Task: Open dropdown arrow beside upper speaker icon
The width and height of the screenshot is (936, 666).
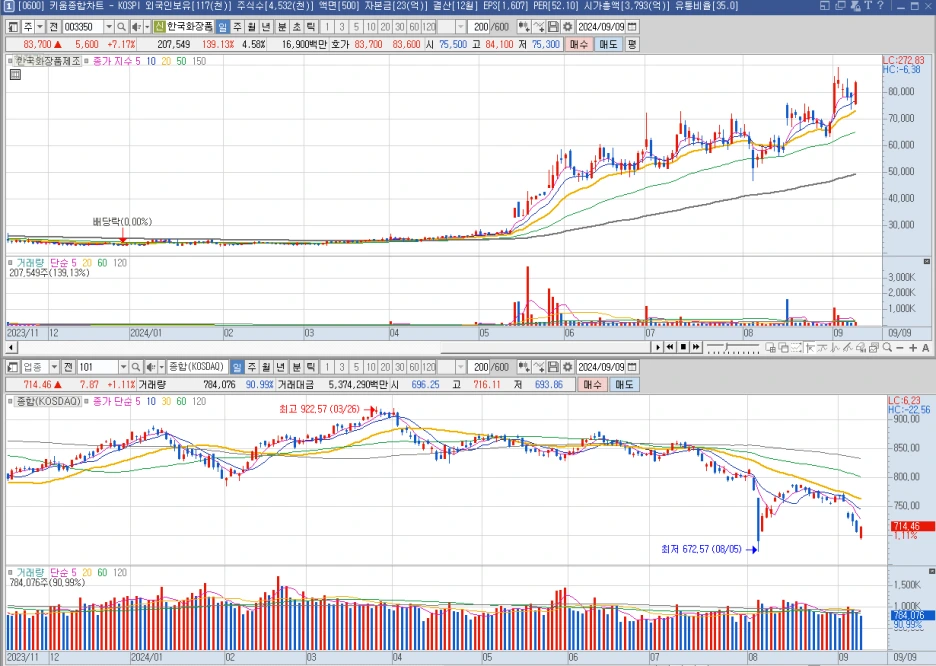Action: point(147,27)
